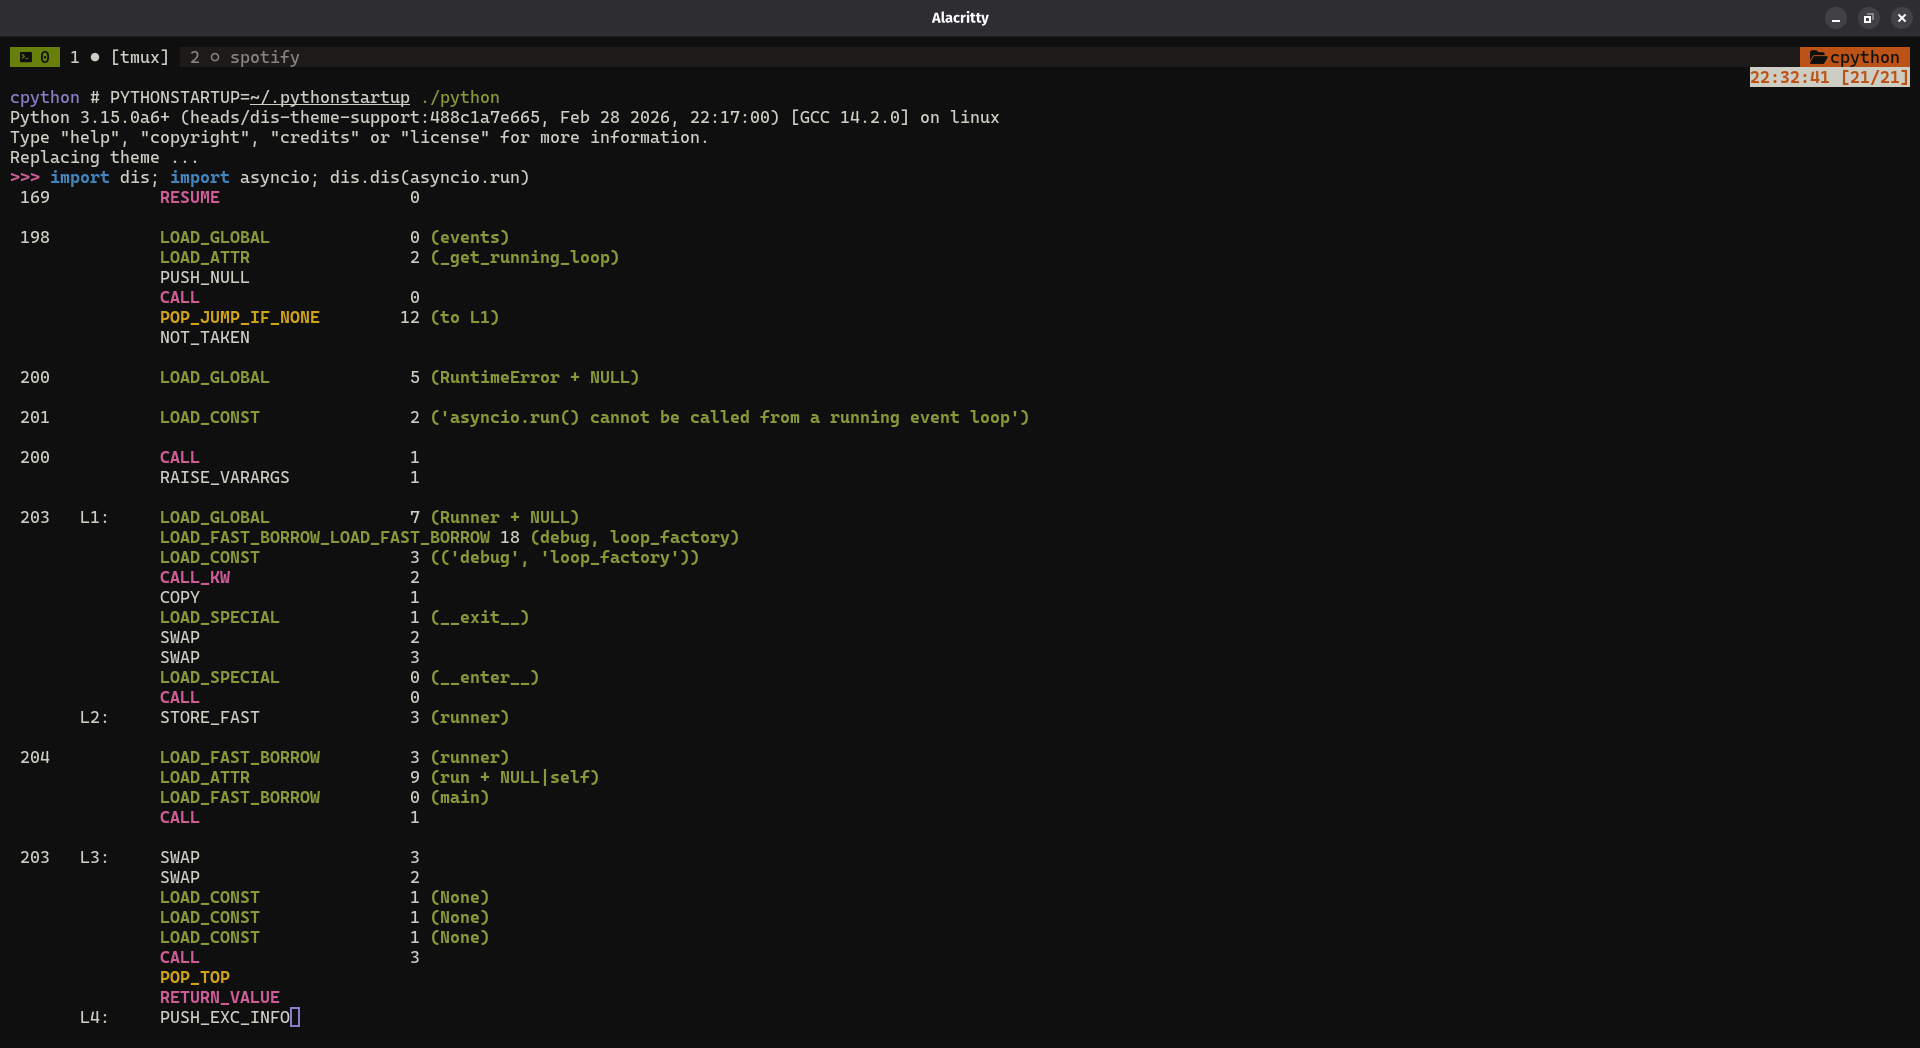Click the COPY opcode
This screenshot has height=1048, width=1920.
pyautogui.click(x=180, y=597)
